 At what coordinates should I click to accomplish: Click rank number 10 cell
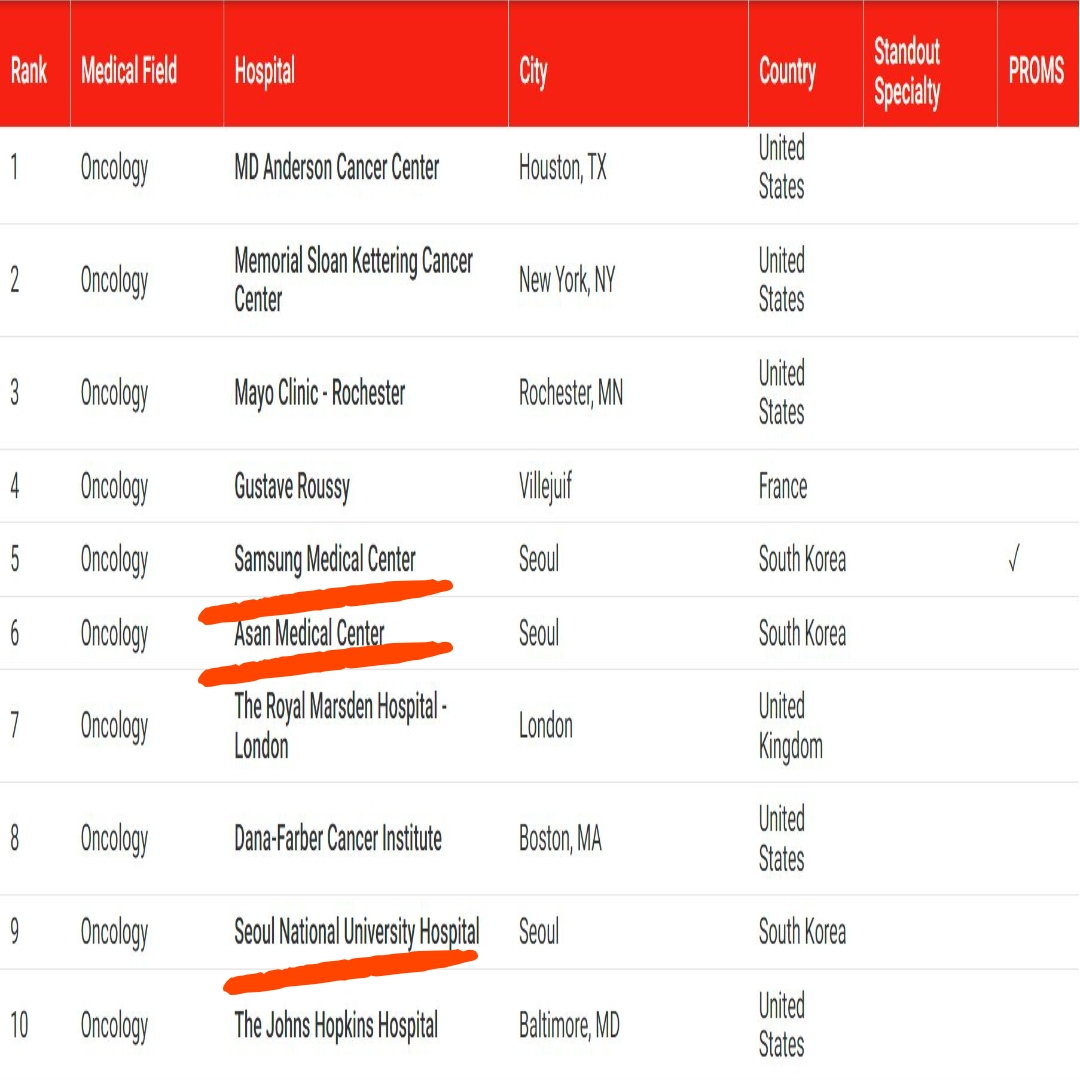19,1026
